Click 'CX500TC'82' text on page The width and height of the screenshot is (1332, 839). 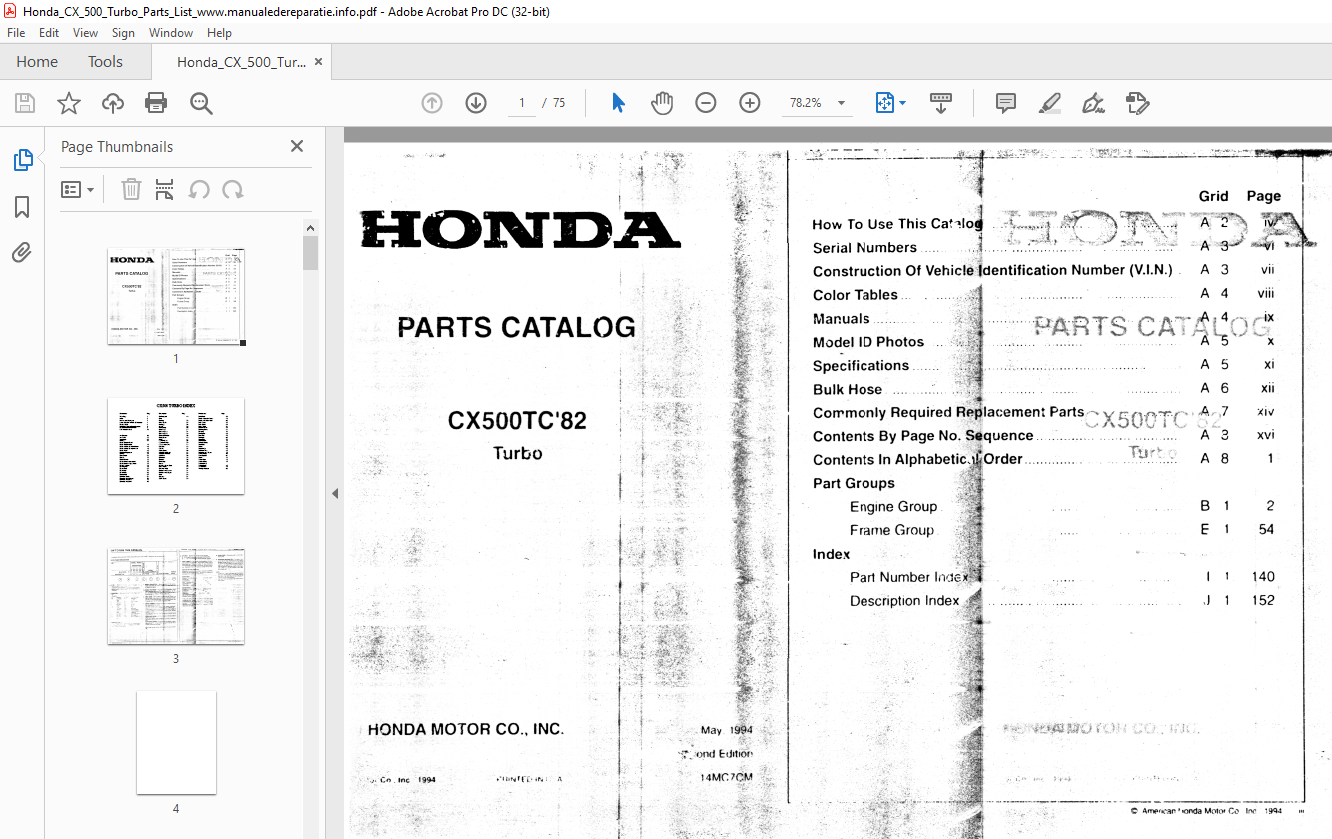click(517, 421)
